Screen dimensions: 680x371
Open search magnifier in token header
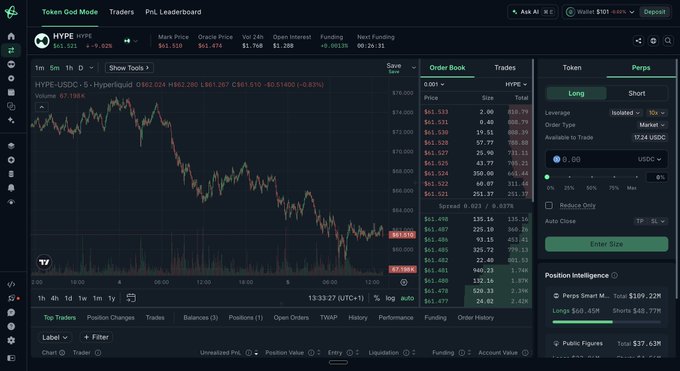tap(668, 41)
